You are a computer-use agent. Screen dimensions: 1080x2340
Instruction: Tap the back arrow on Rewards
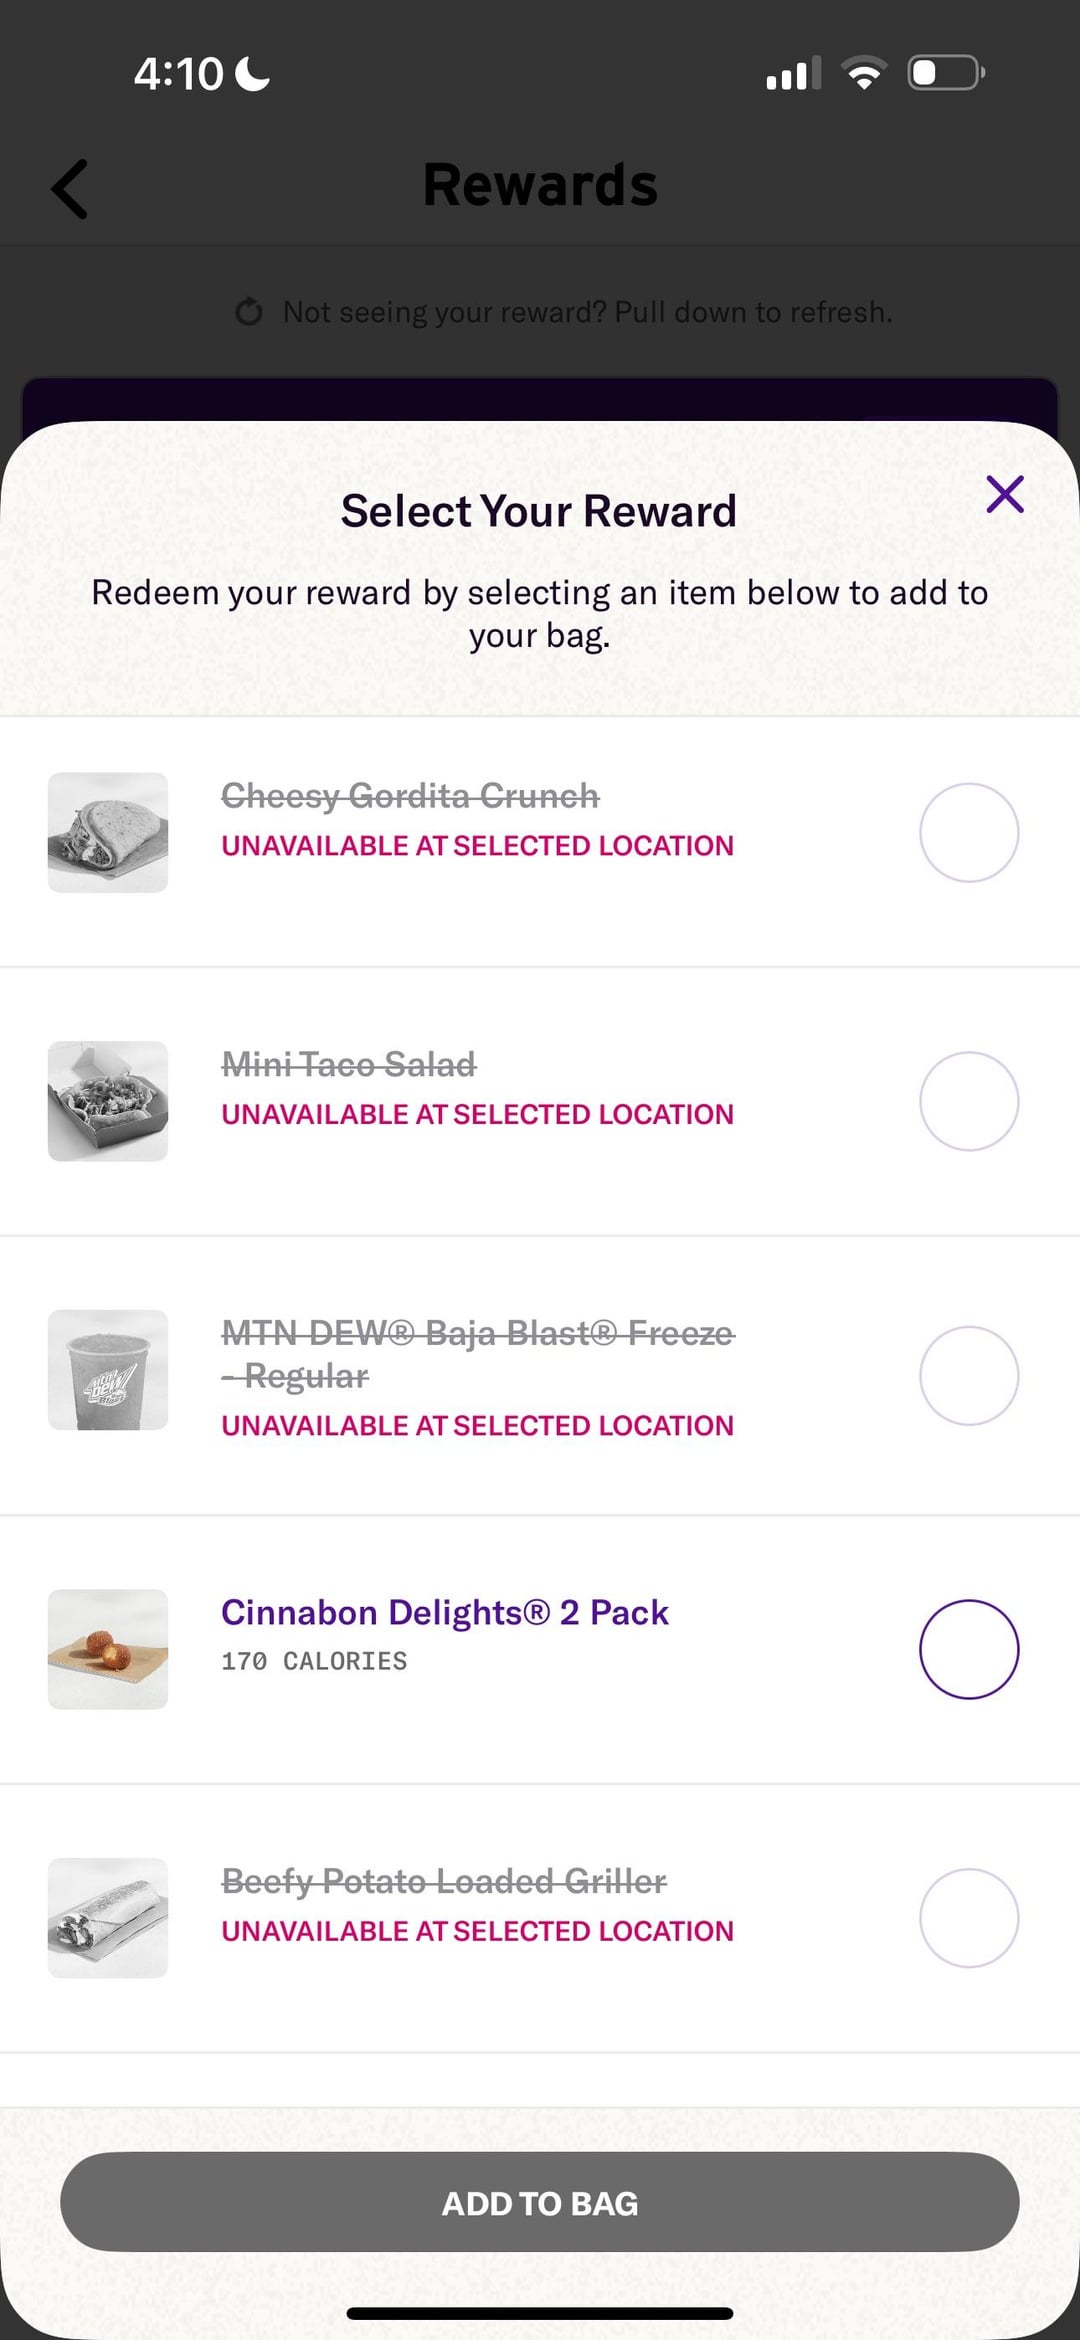pyautogui.click(x=70, y=188)
